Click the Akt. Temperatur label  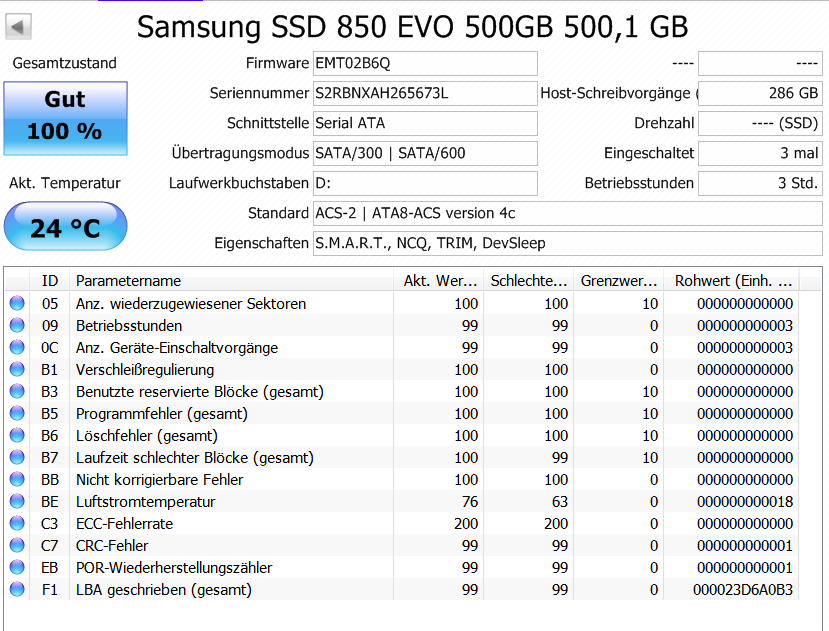[x=65, y=184]
